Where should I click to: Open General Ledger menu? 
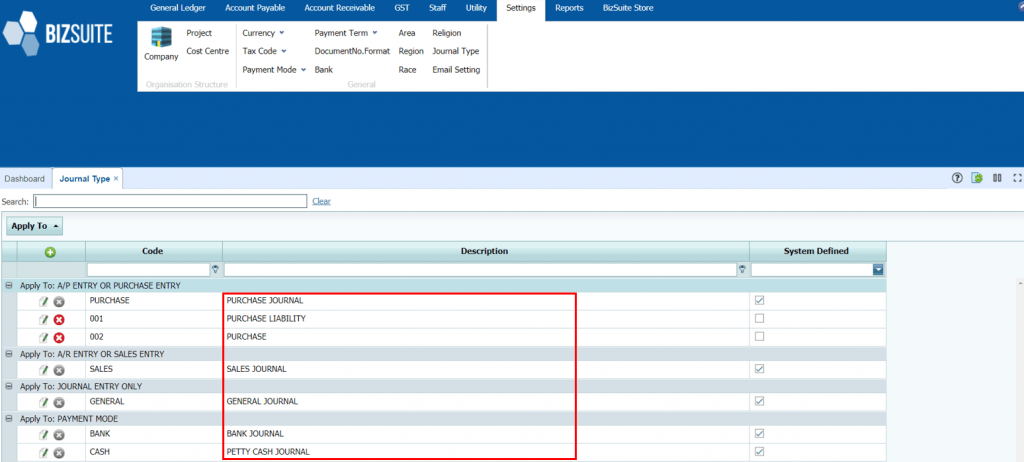[x=178, y=8]
